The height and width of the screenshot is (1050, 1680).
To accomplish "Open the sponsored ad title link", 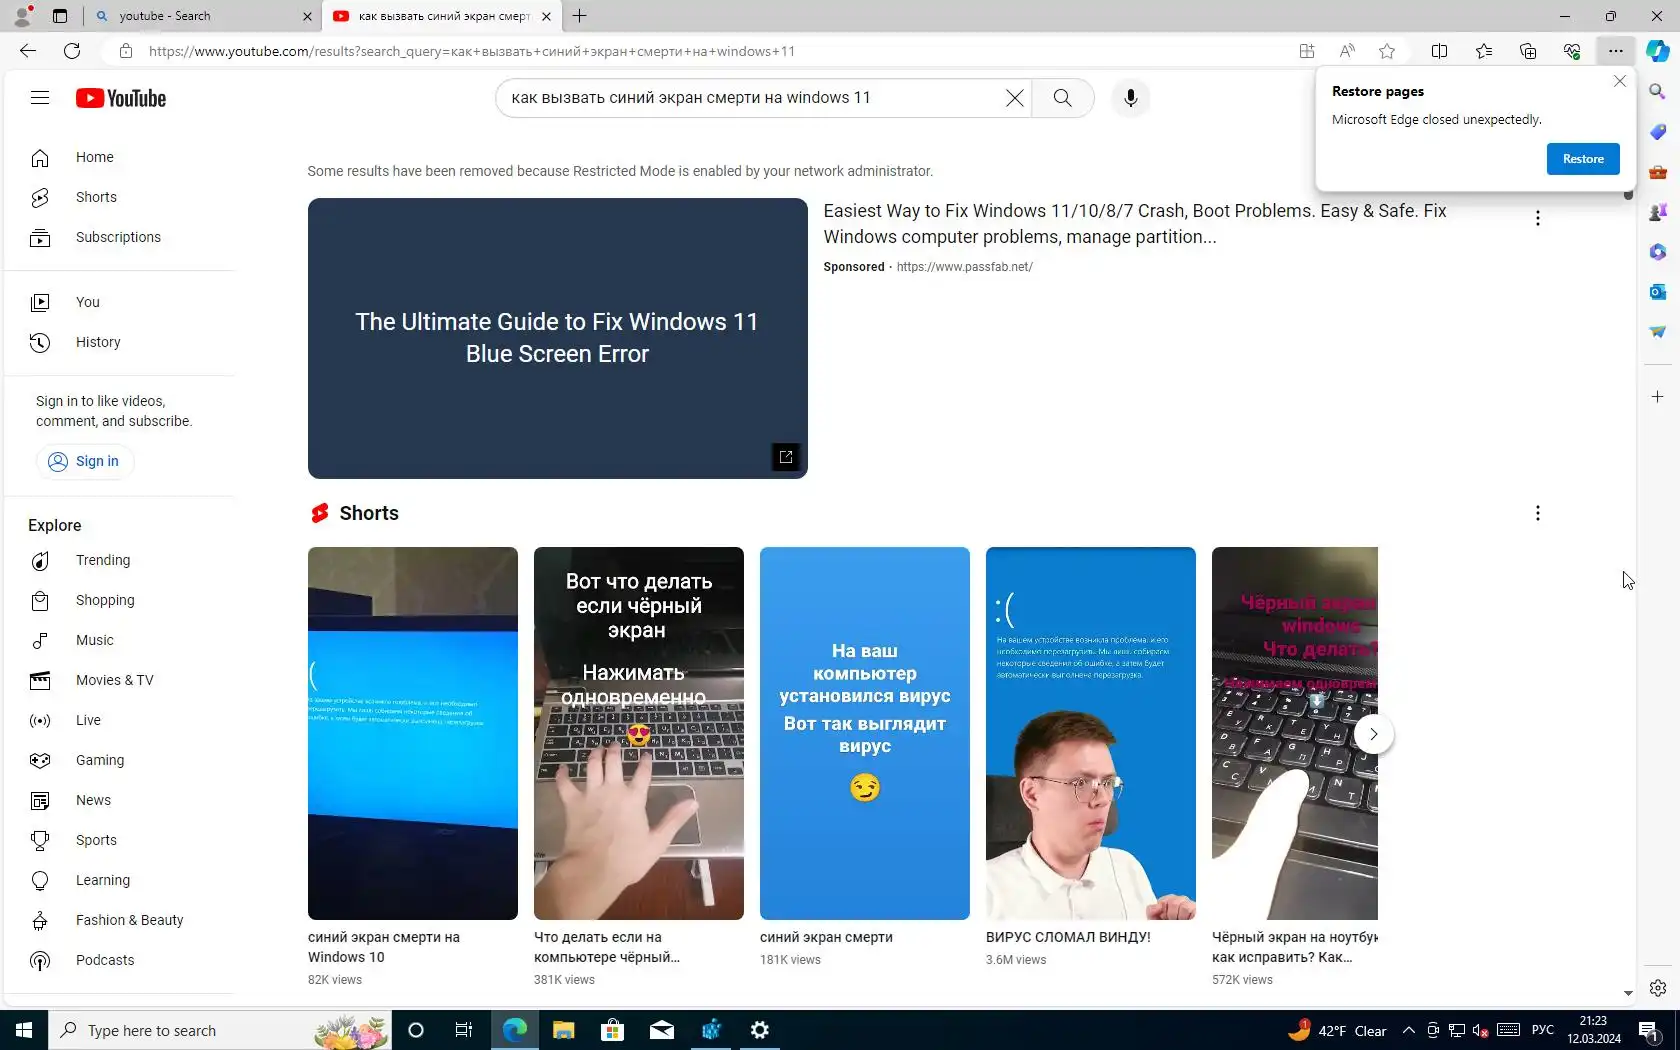I will coord(1134,224).
